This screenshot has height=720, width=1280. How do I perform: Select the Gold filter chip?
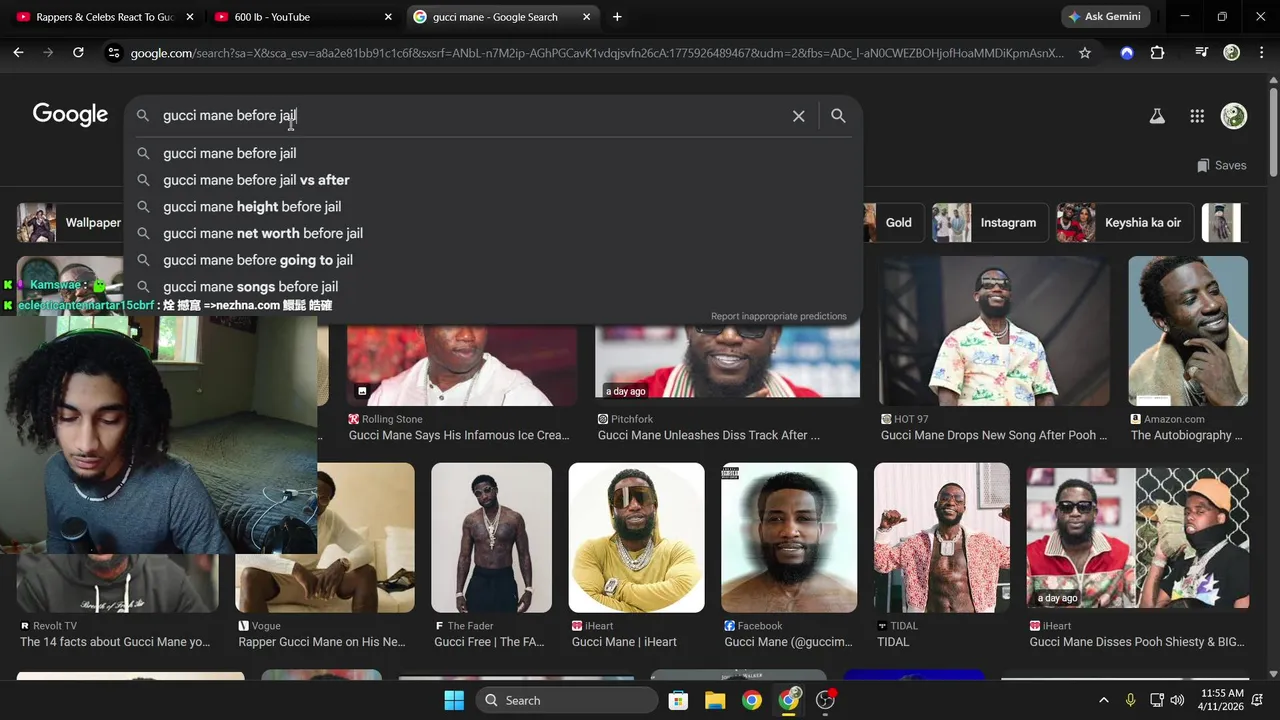893,223
